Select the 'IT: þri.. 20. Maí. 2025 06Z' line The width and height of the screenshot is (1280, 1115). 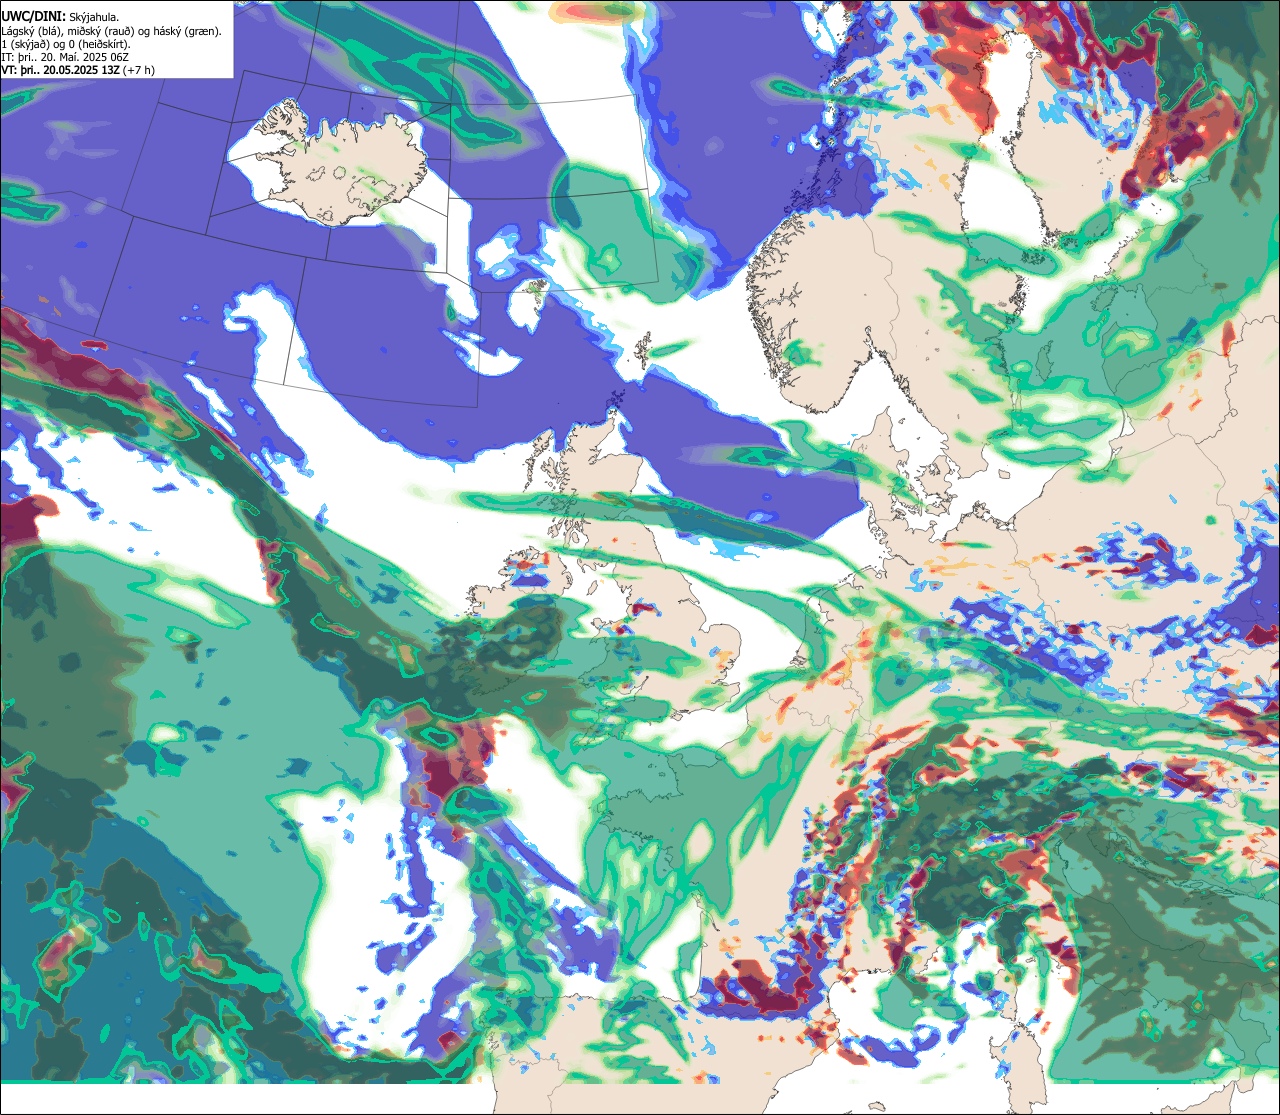(65, 57)
